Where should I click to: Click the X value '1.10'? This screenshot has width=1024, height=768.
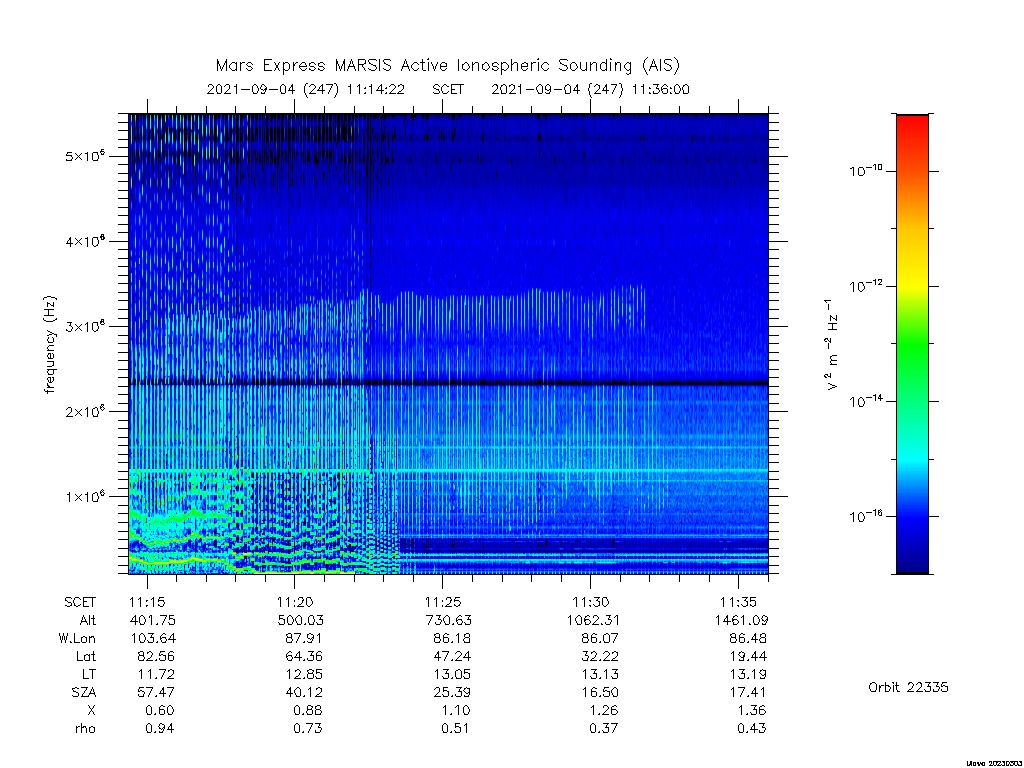pyautogui.click(x=455, y=711)
